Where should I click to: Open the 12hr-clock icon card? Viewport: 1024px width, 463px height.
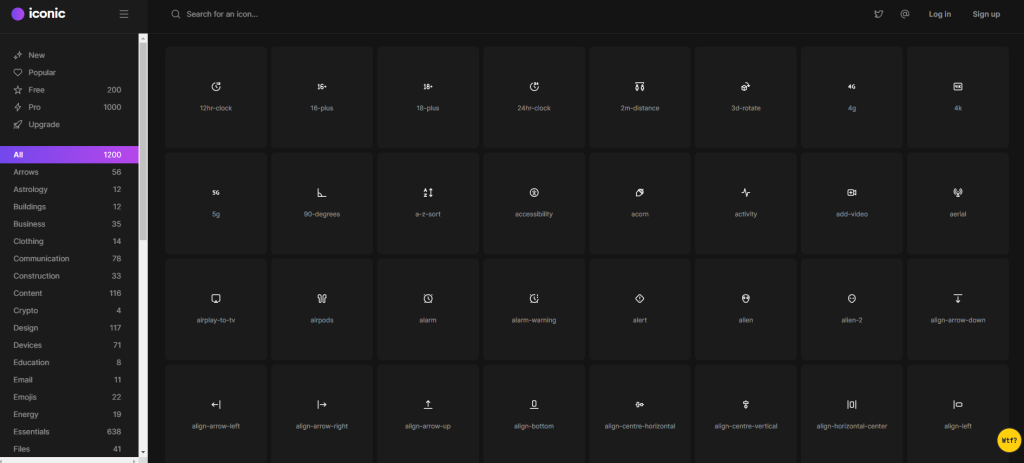(216, 97)
